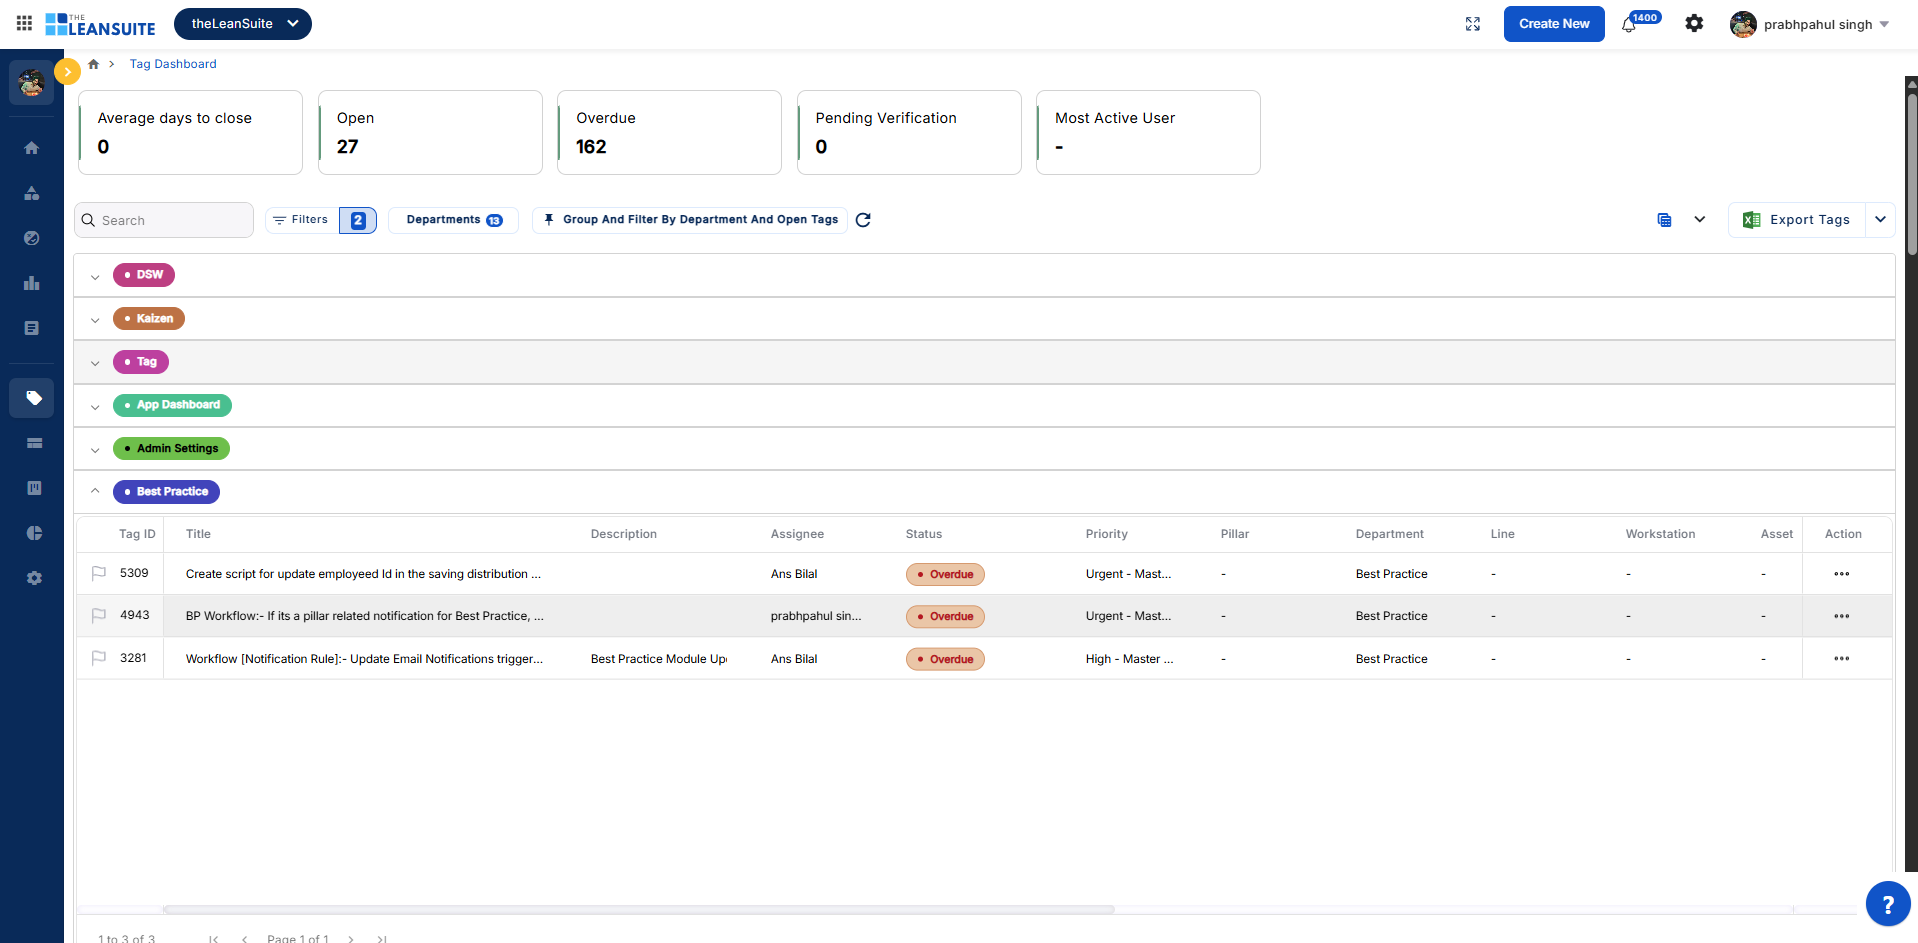
Task: Open Filters button
Action: tap(301, 220)
